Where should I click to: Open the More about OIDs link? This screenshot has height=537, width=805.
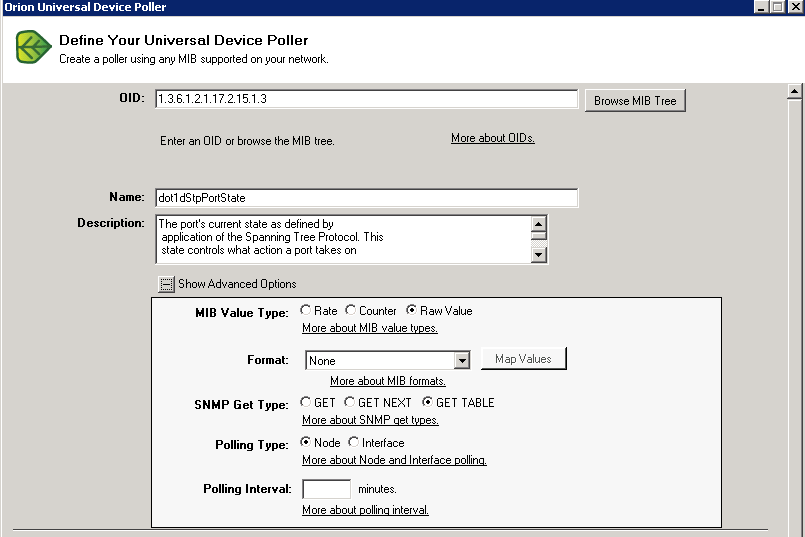coord(493,138)
